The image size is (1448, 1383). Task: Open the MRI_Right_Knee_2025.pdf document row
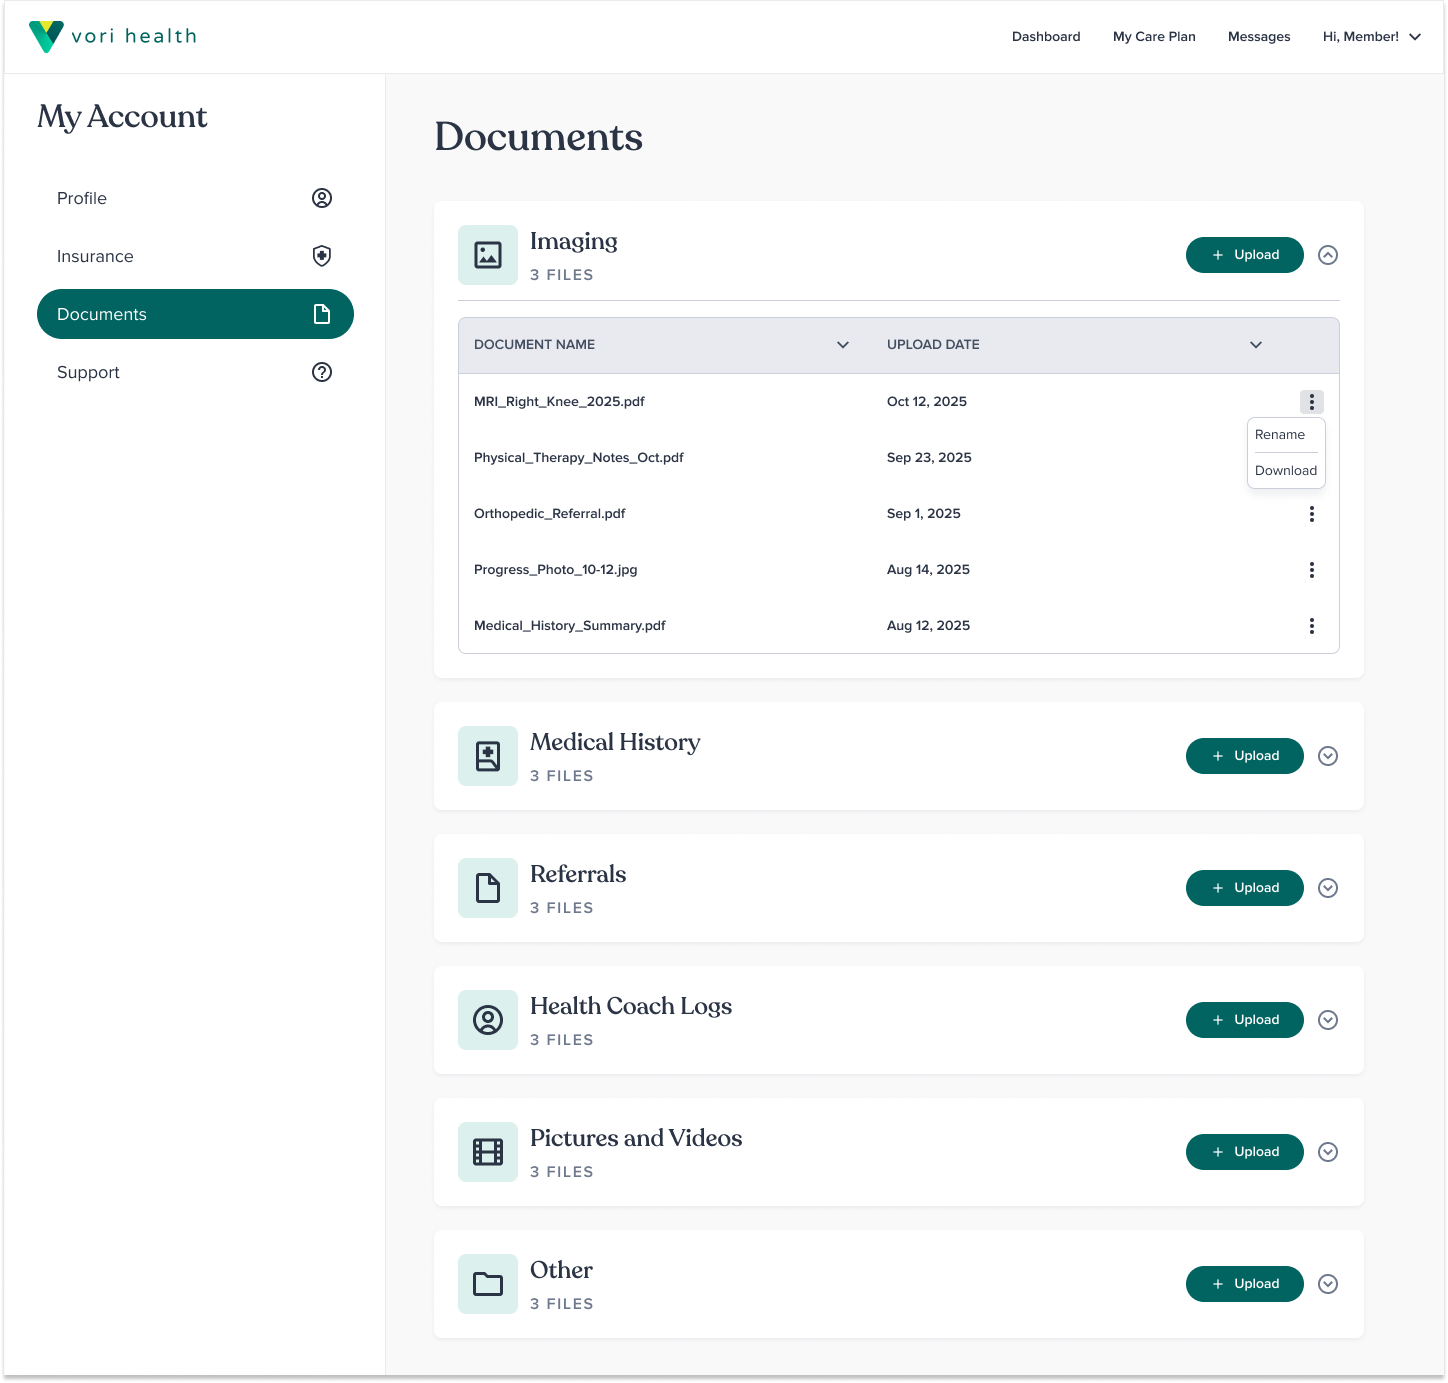[x=559, y=402]
